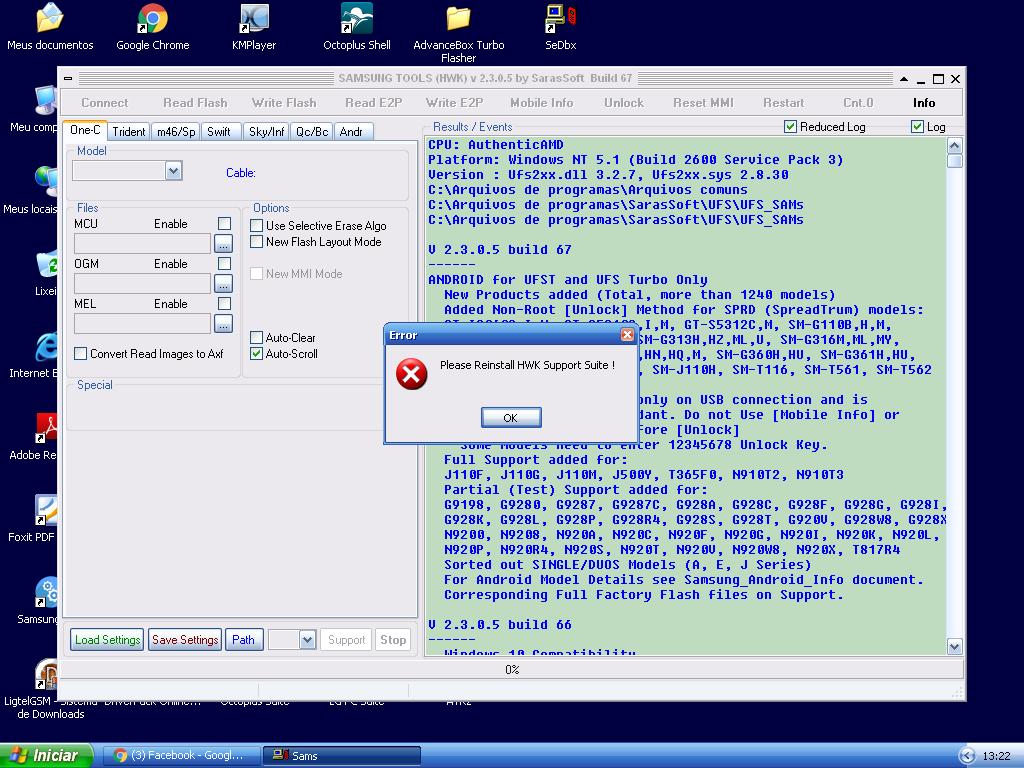The width and height of the screenshot is (1024, 768).
Task: Click Path button
Action: tap(244, 639)
